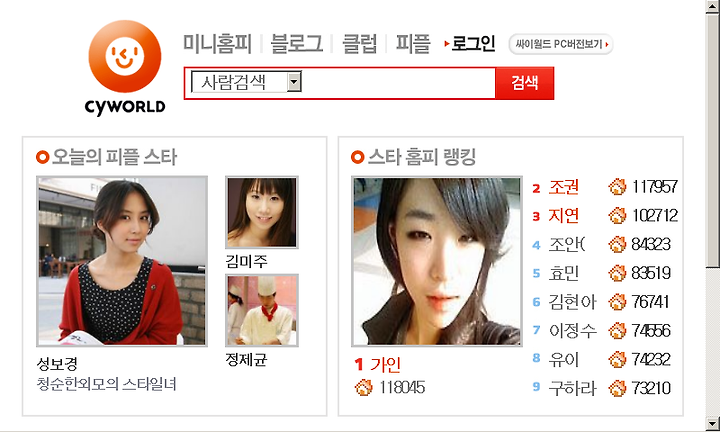Open the 사람검색 search type dropdown

pos(246,82)
